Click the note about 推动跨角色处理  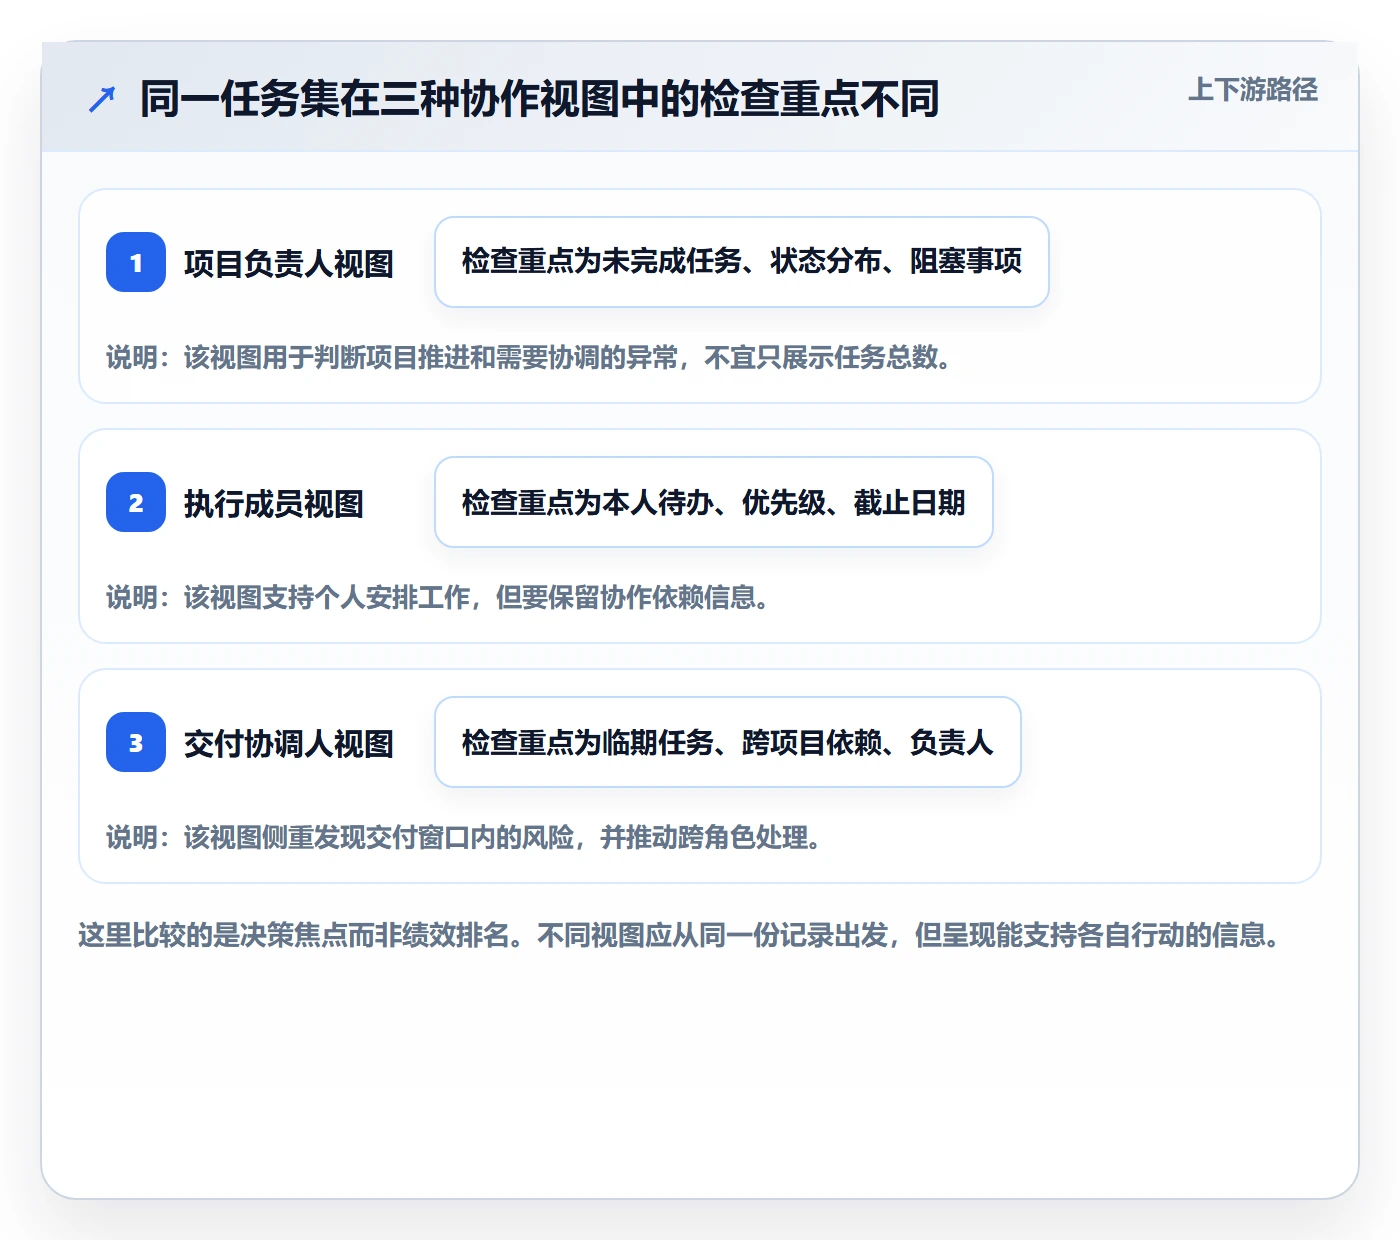tap(463, 837)
